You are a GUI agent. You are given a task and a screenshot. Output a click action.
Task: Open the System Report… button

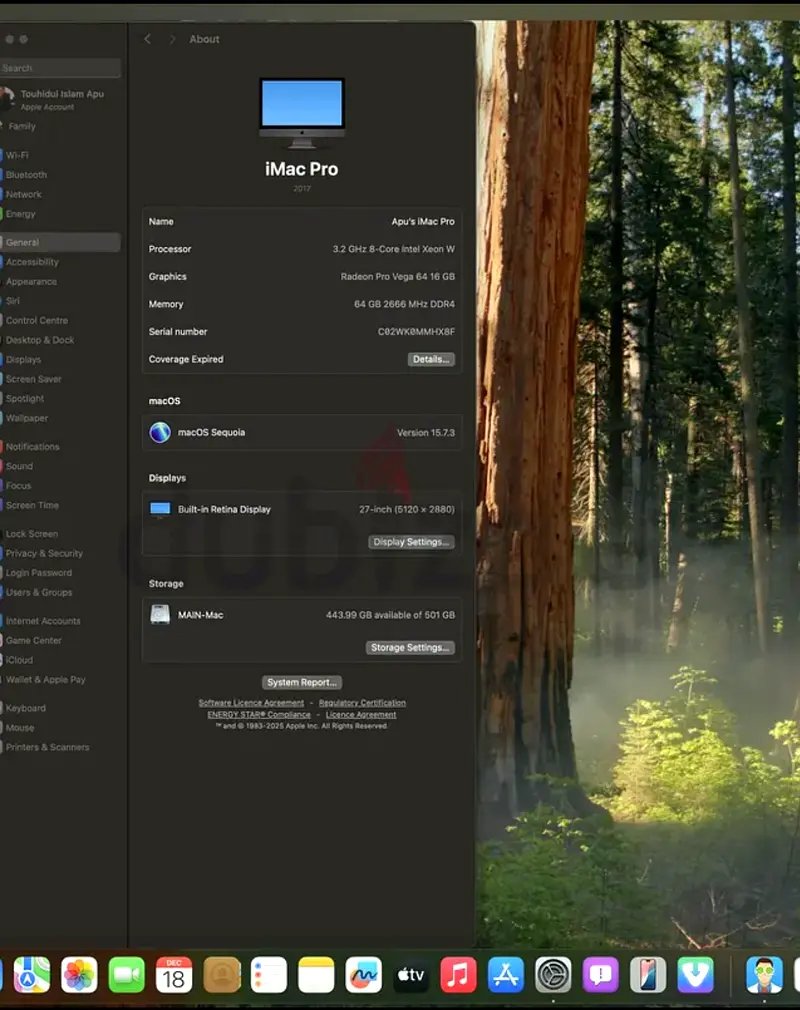coord(302,682)
